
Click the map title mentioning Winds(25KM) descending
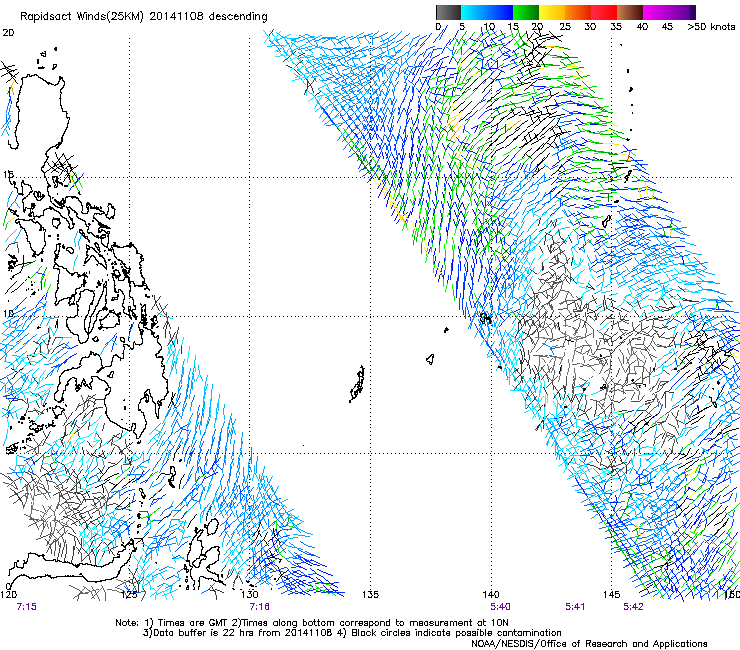(143, 17)
